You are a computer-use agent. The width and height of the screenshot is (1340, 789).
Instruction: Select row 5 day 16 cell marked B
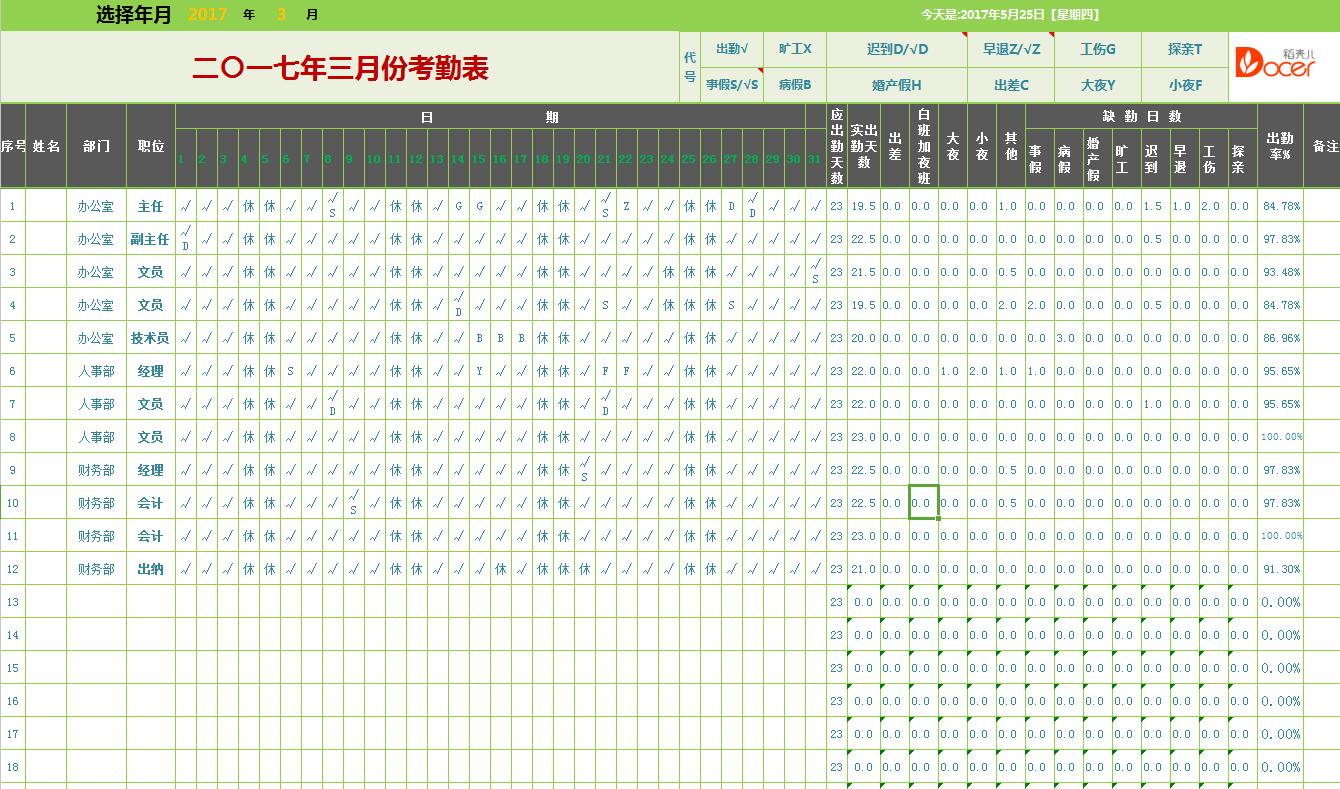[500, 338]
